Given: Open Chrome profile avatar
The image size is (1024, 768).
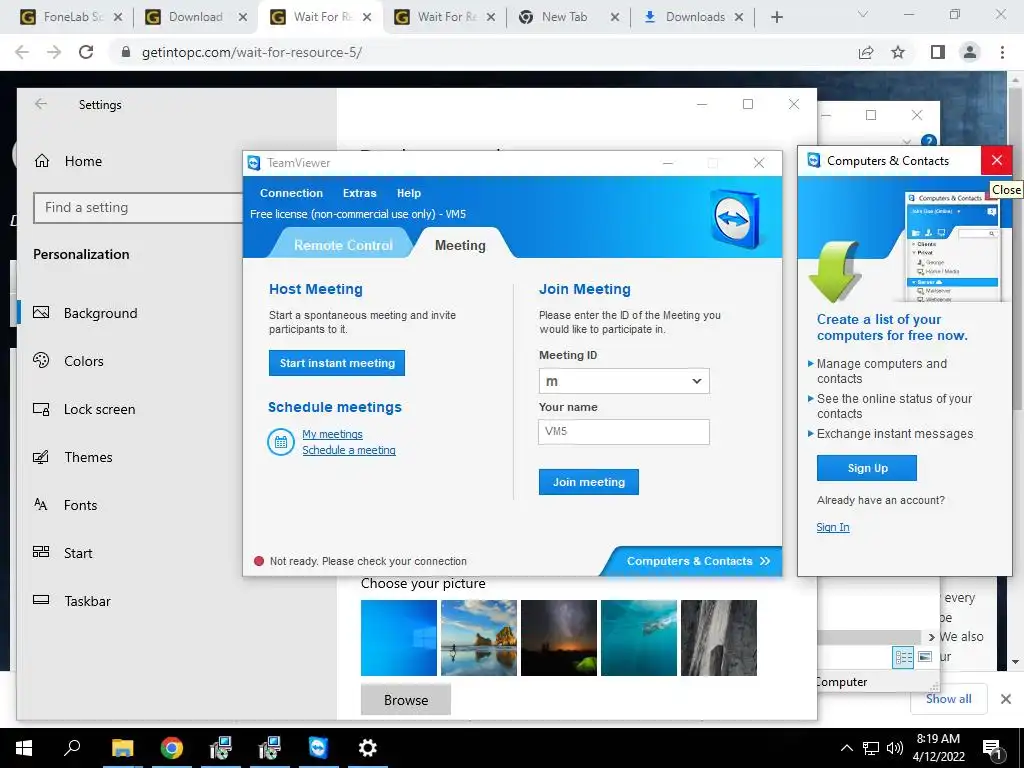Looking at the screenshot, I should (x=970, y=52).
